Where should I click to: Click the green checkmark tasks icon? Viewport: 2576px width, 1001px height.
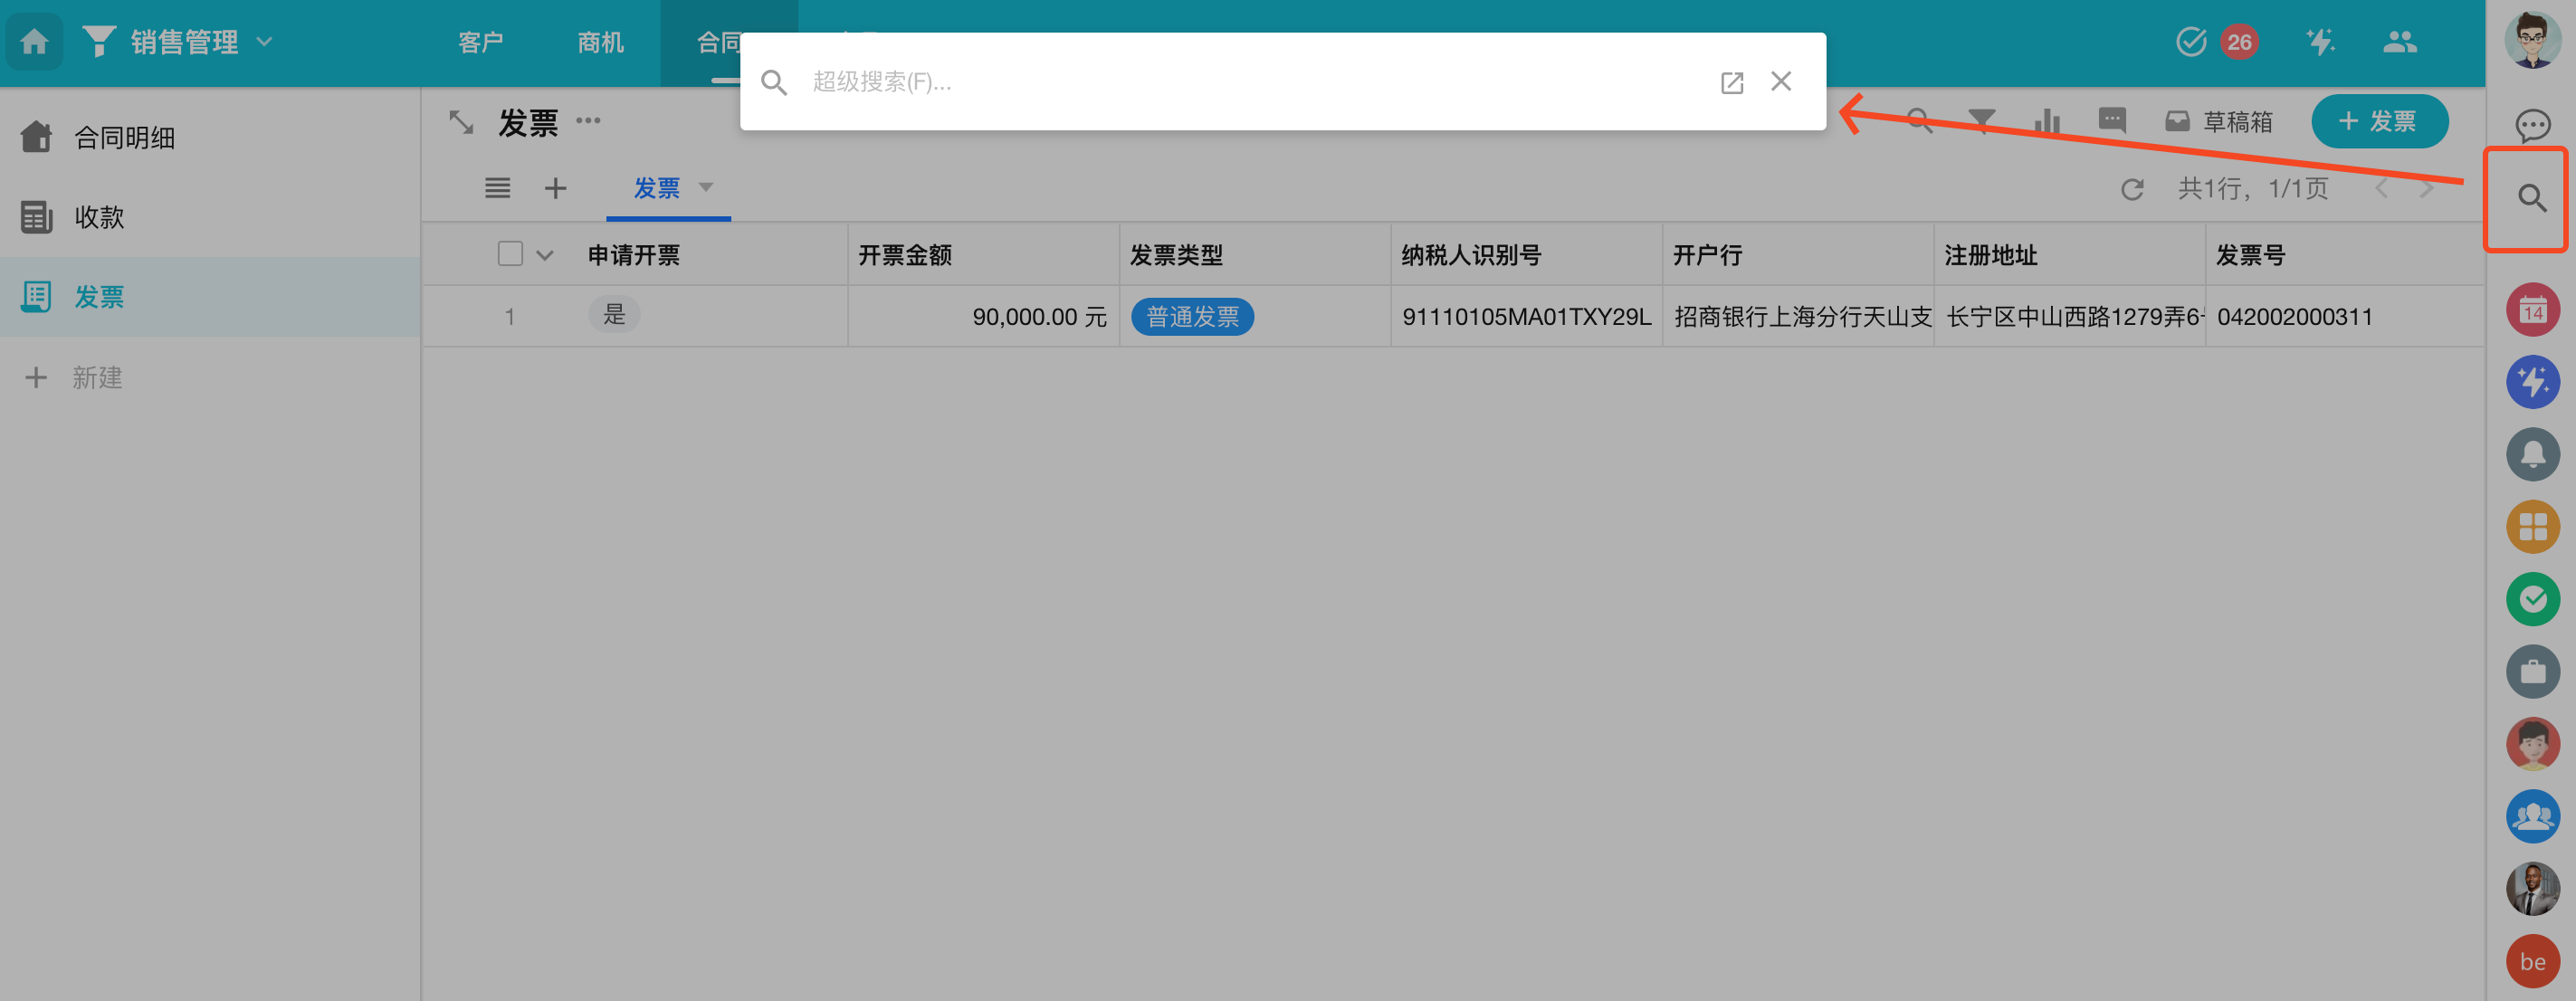tap(2531, 599)
